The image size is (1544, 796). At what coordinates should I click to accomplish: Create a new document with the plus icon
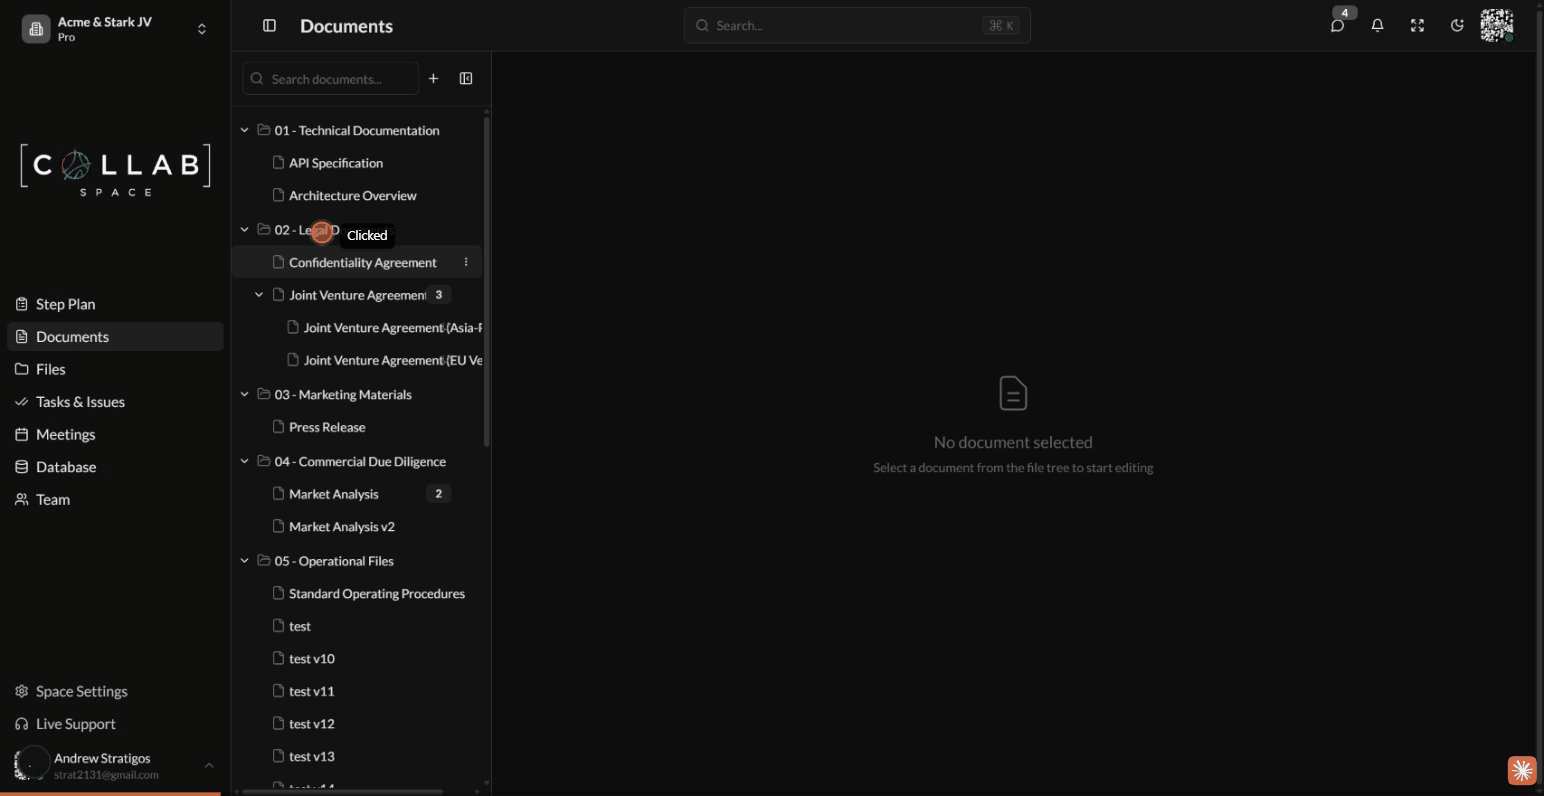[x=434, y=78]
